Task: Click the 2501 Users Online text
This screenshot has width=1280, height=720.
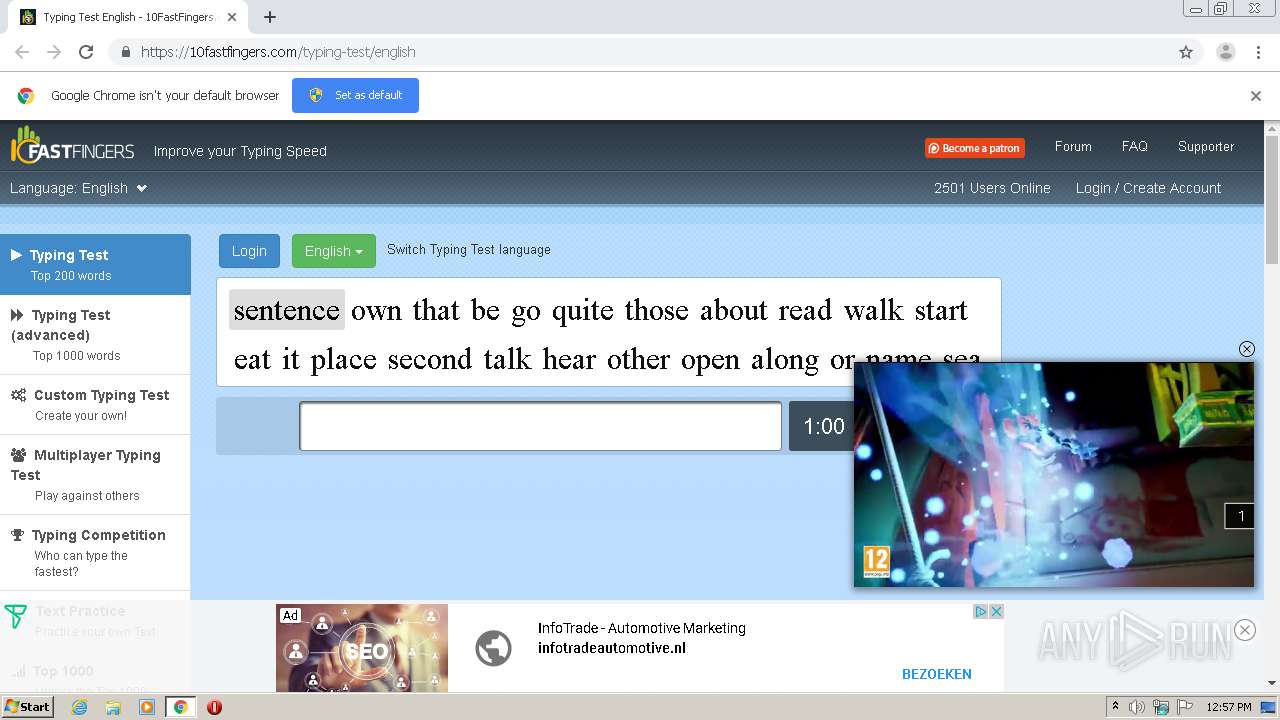Action: pyautogui.click(x=992, y=188)
